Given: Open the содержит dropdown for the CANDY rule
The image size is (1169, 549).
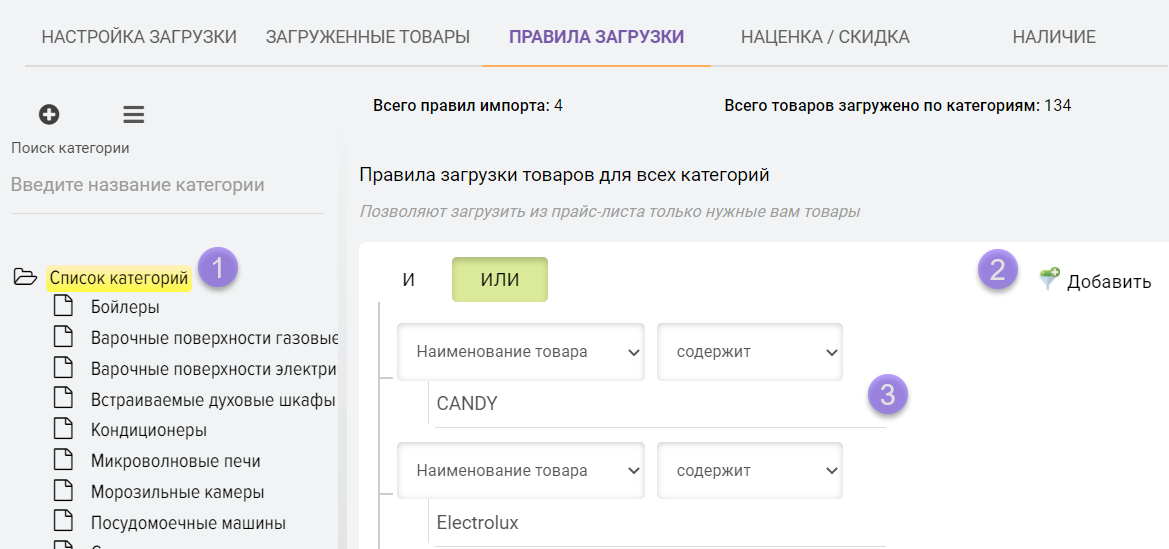Looking at the screenshot, I should [749, 352].
